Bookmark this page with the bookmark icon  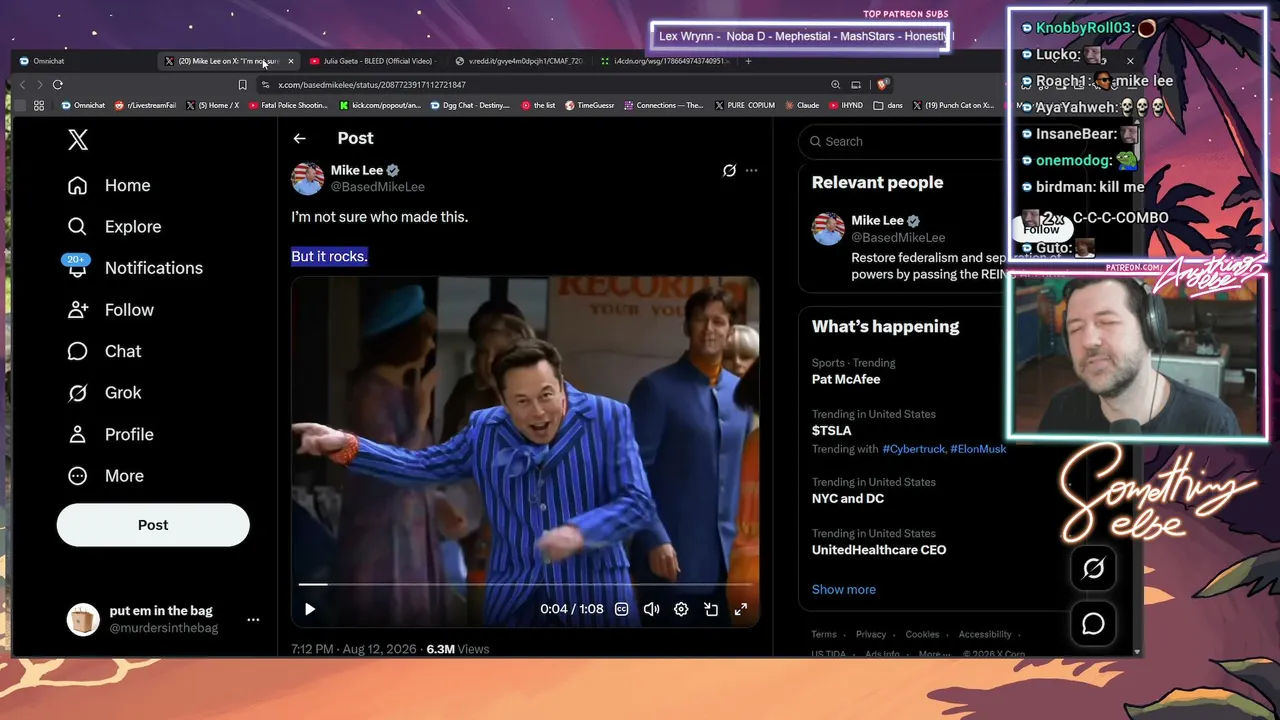click(x=242, y=85)
